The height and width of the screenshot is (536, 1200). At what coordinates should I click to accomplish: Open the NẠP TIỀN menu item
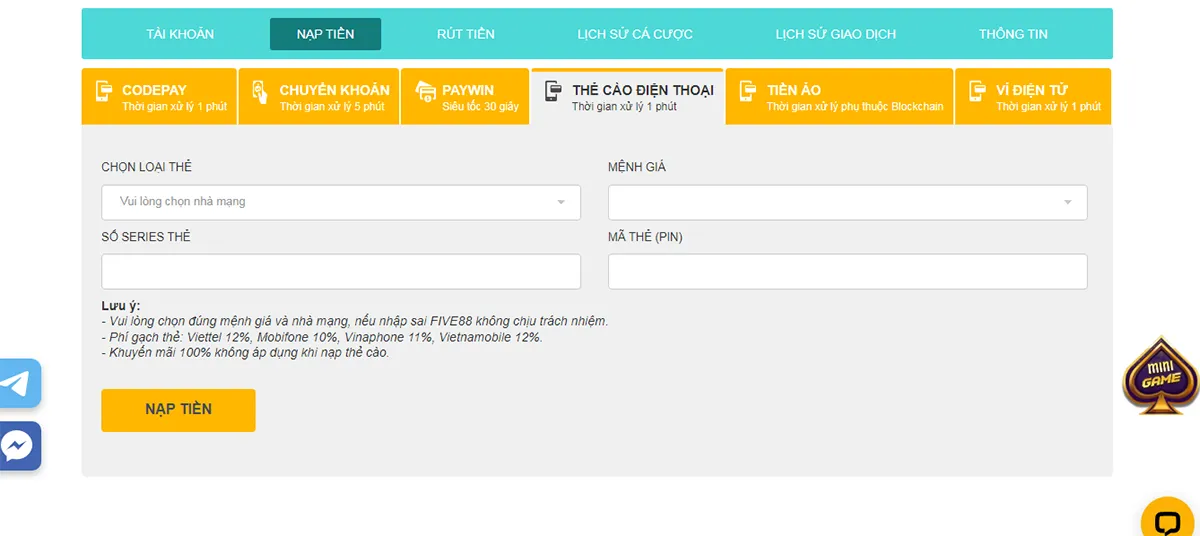(325, 34)
